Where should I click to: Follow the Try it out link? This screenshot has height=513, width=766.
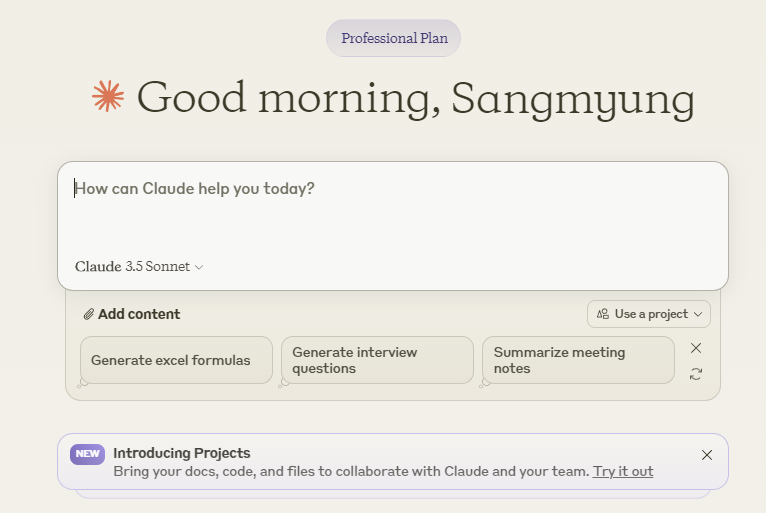point(623,471)
